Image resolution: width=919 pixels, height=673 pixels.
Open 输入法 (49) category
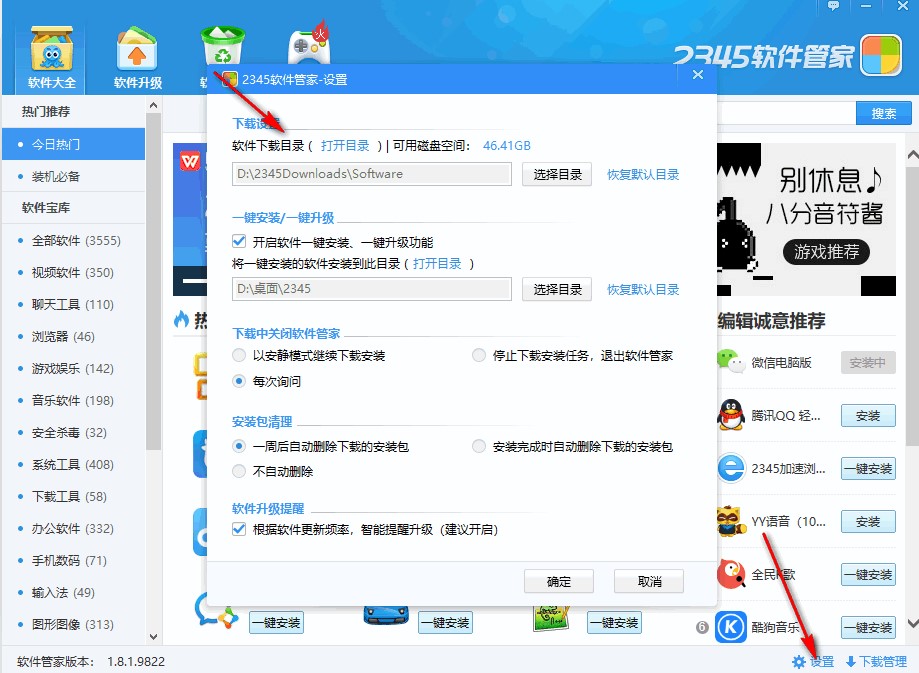click(73, 592)
